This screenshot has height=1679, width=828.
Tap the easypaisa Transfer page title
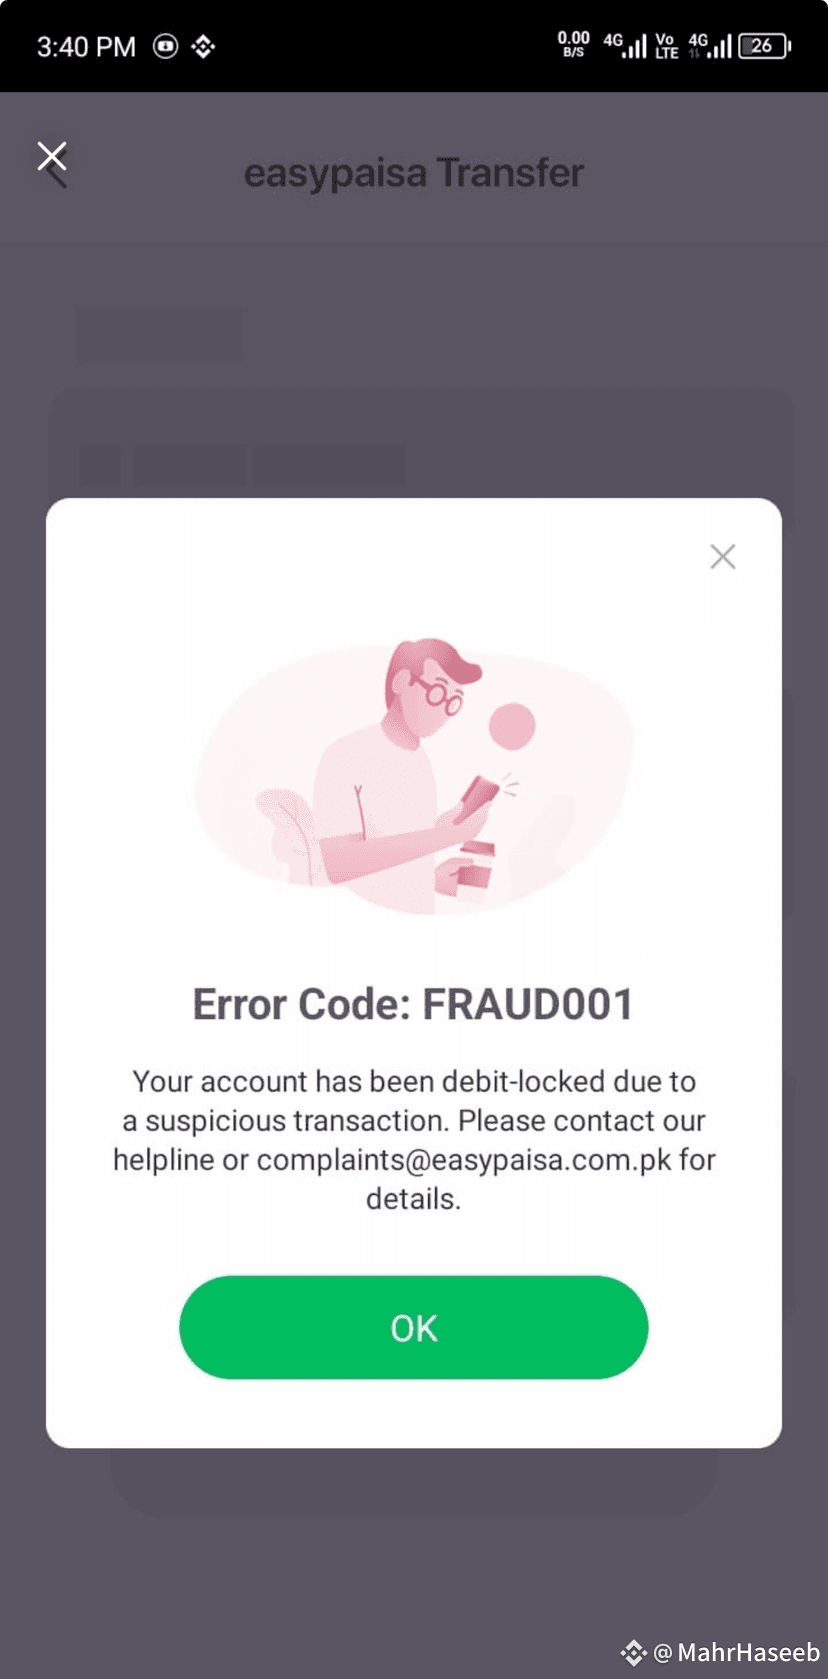coord(414,173)
